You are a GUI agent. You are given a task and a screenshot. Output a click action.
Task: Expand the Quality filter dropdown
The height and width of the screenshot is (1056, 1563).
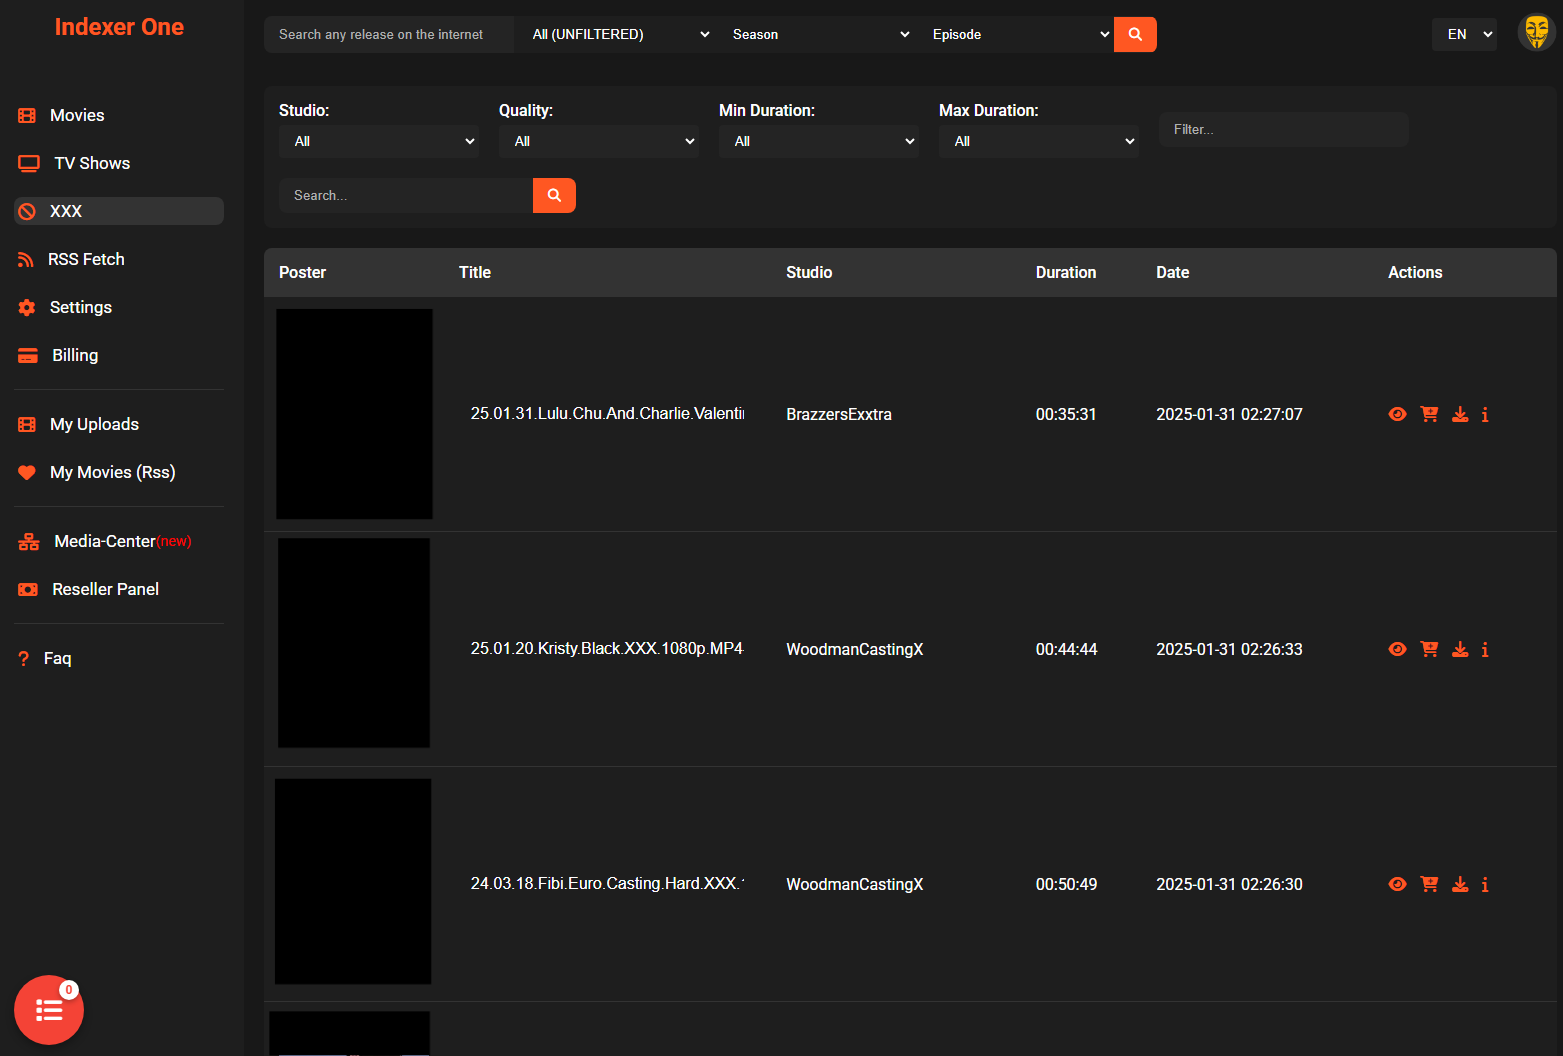tap(599, 141)
